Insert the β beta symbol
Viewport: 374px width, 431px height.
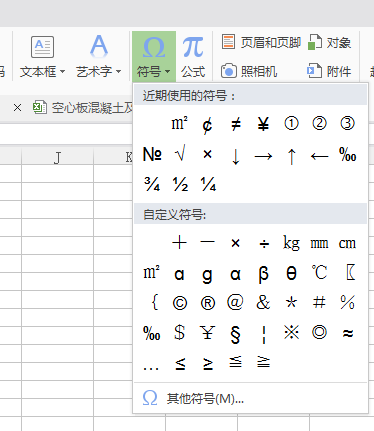(x=263, y=275)
